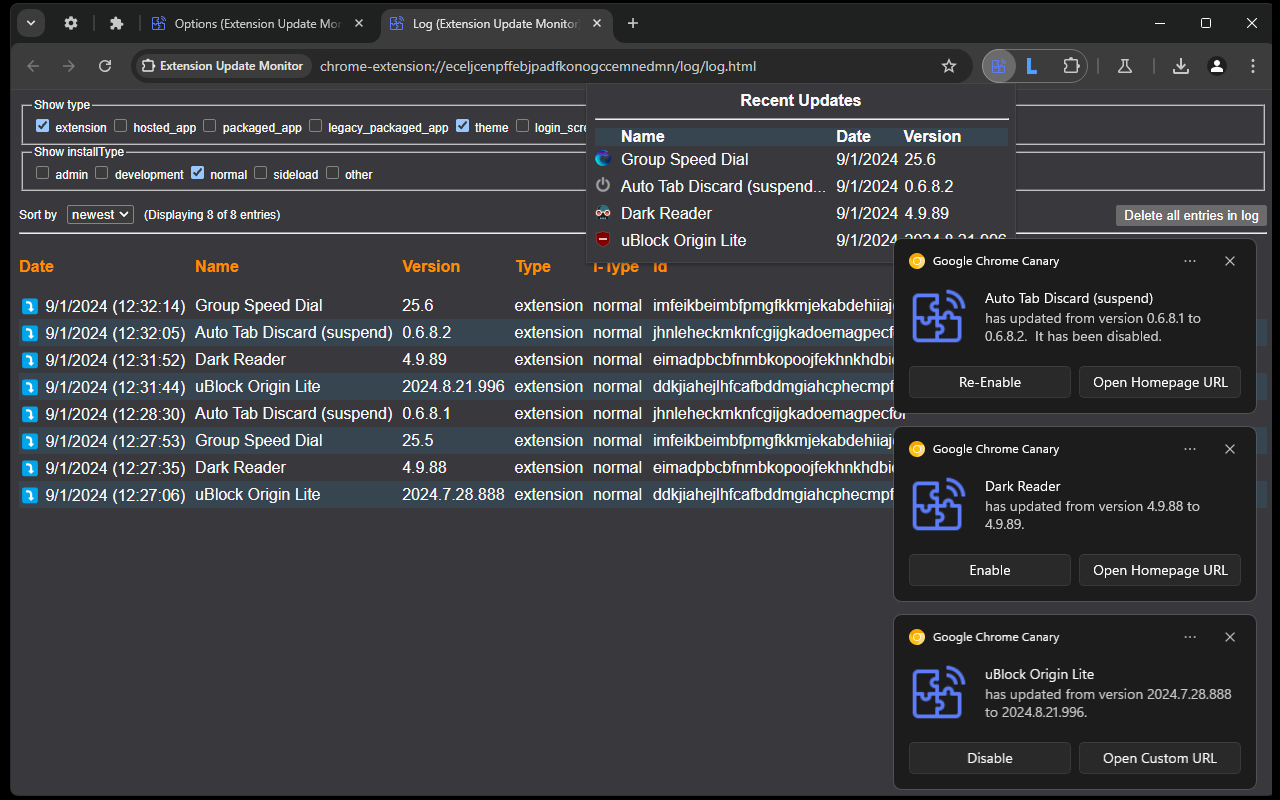Open Chrome Labs flask icon

pos(1125,66)
